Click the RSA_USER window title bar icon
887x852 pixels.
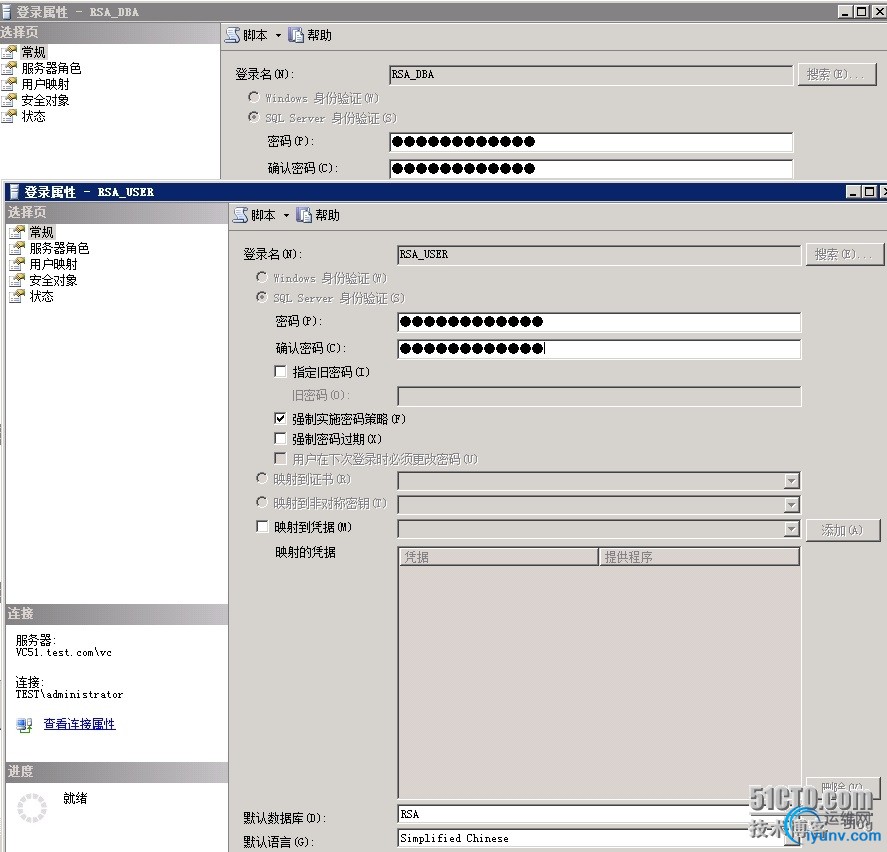[15, 192]
